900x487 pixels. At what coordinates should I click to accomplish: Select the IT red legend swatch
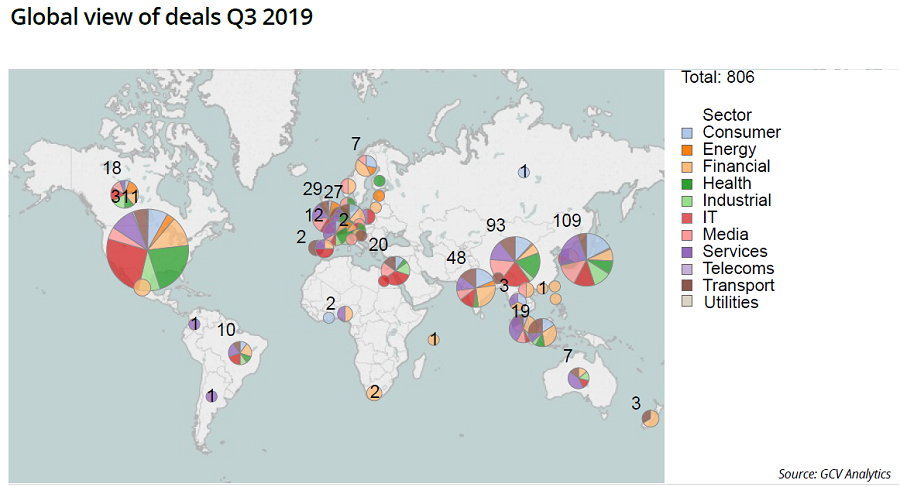pyautogui.click(x=687, y=218)
